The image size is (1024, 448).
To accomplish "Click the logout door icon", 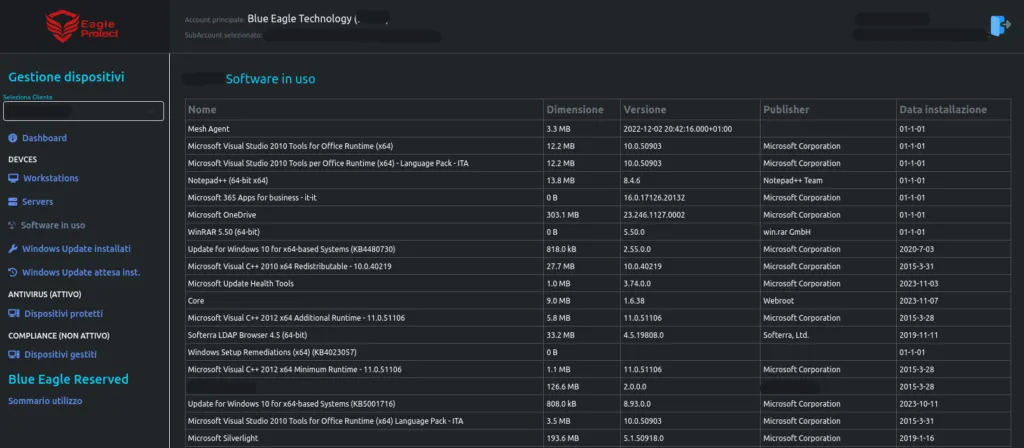I will click(1000, 25).
